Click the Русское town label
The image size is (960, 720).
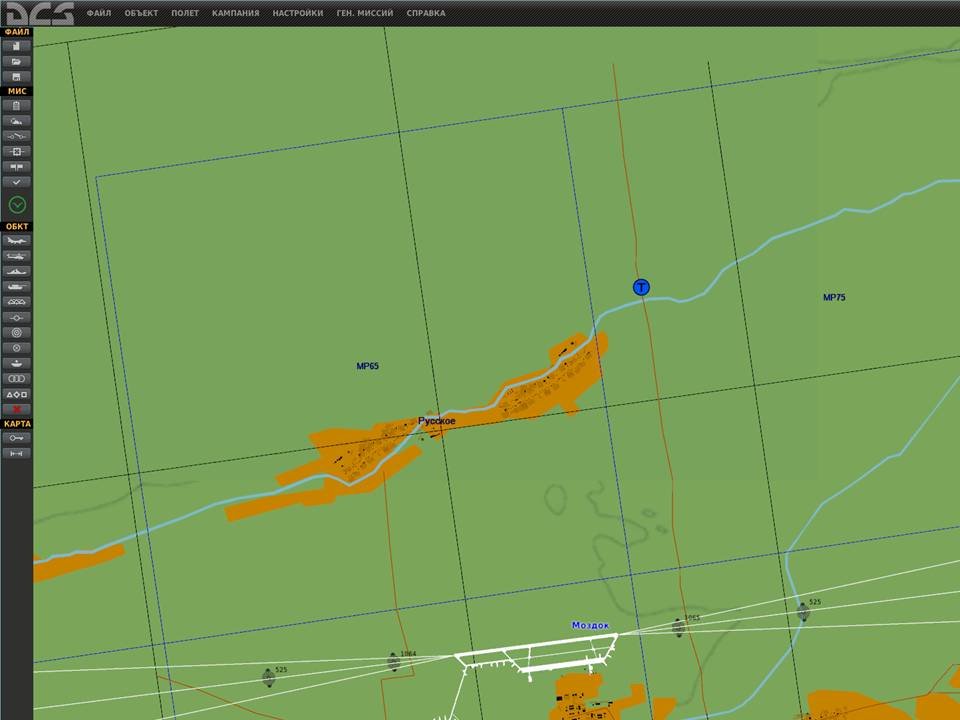pos(437,421)
